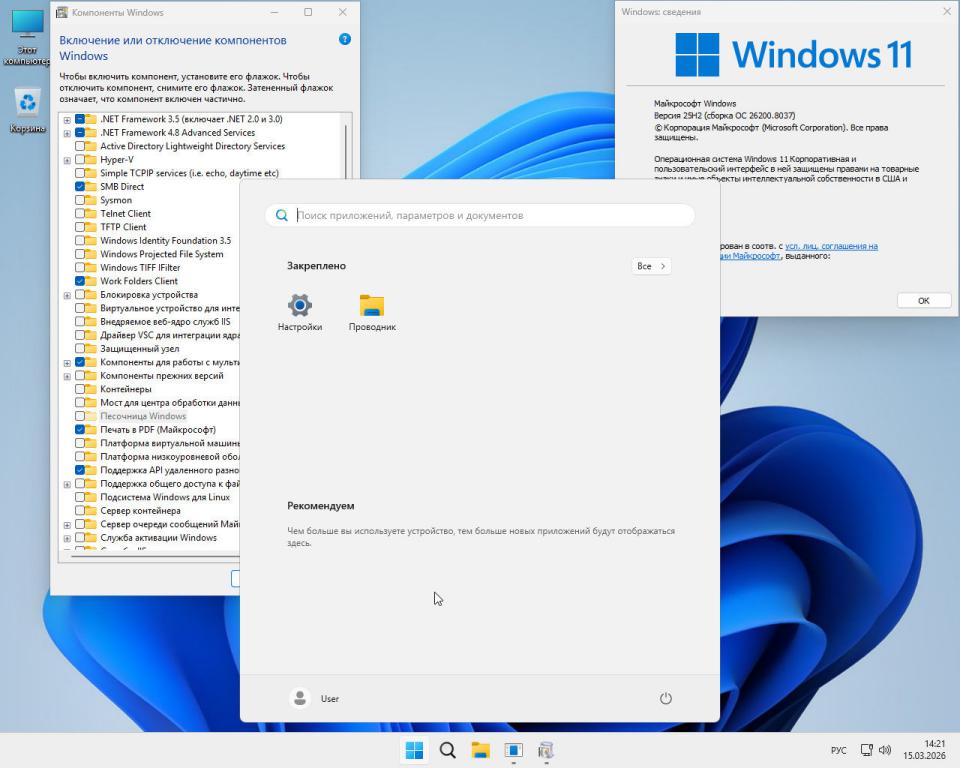Open the РУС language switcher
Screen dimensions: 960x768
[838, 750]
